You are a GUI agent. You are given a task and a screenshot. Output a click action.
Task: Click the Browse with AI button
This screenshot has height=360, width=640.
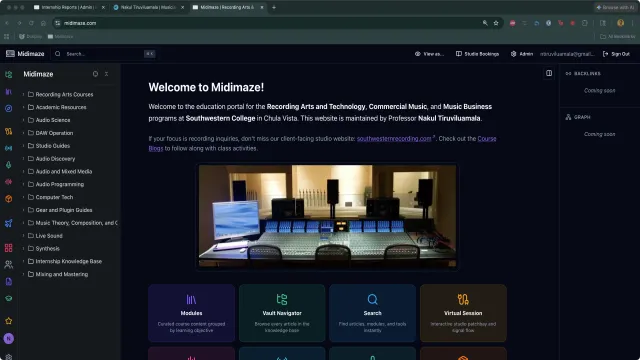[615, 7]
